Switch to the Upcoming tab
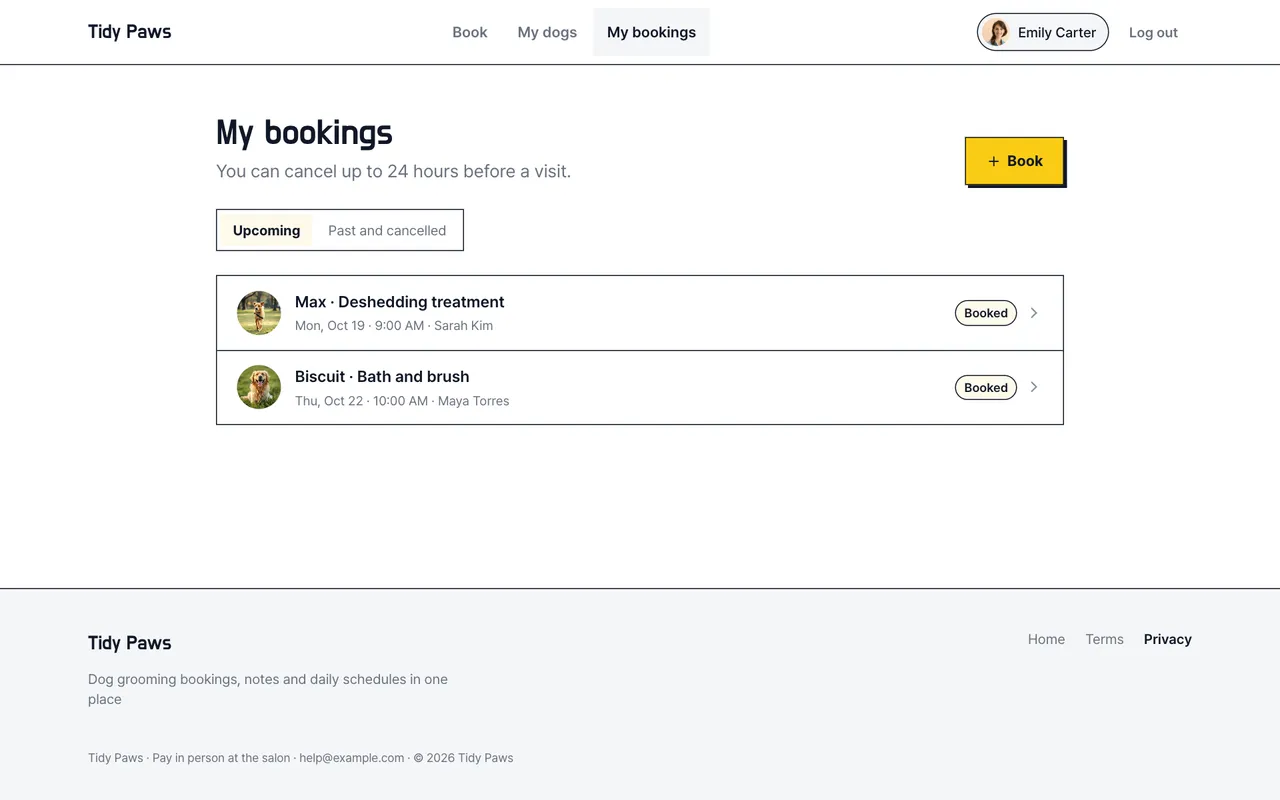 tap(266, 230)
